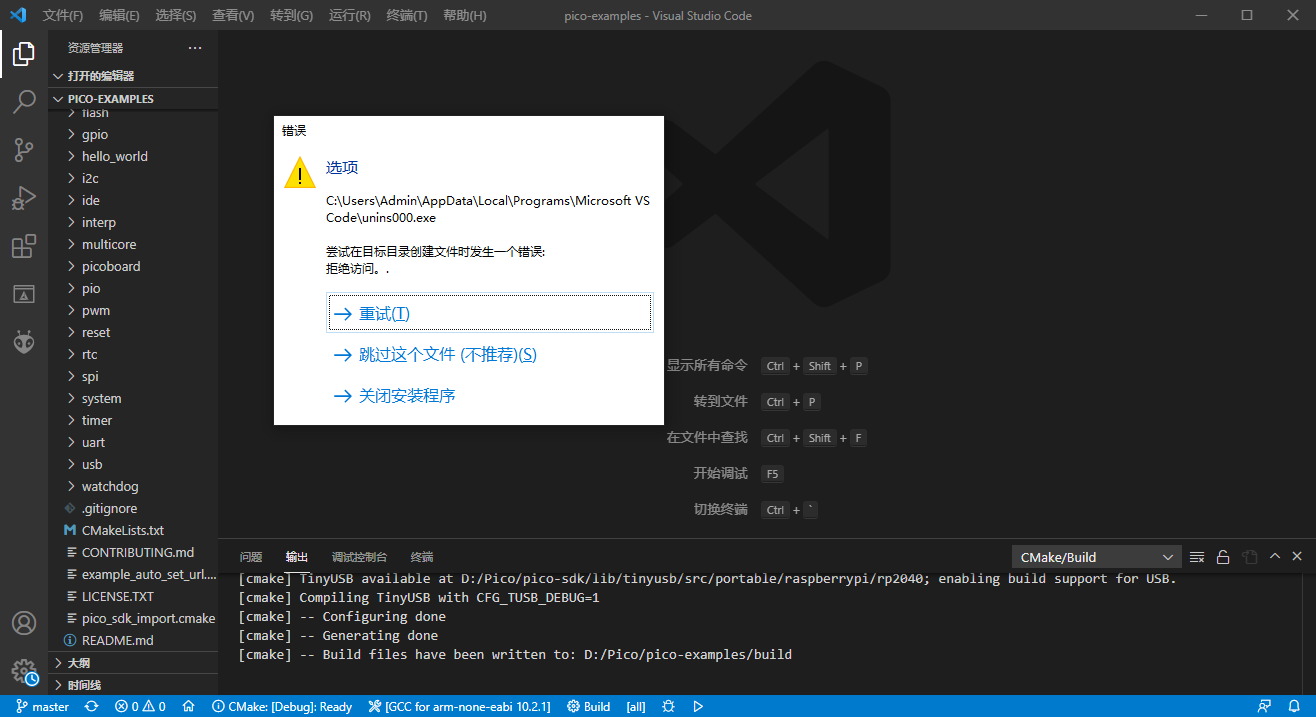Open the Search view in activity bar
Image resolution: width=1316 pixels, height=717 pixels.
(24, 102)
